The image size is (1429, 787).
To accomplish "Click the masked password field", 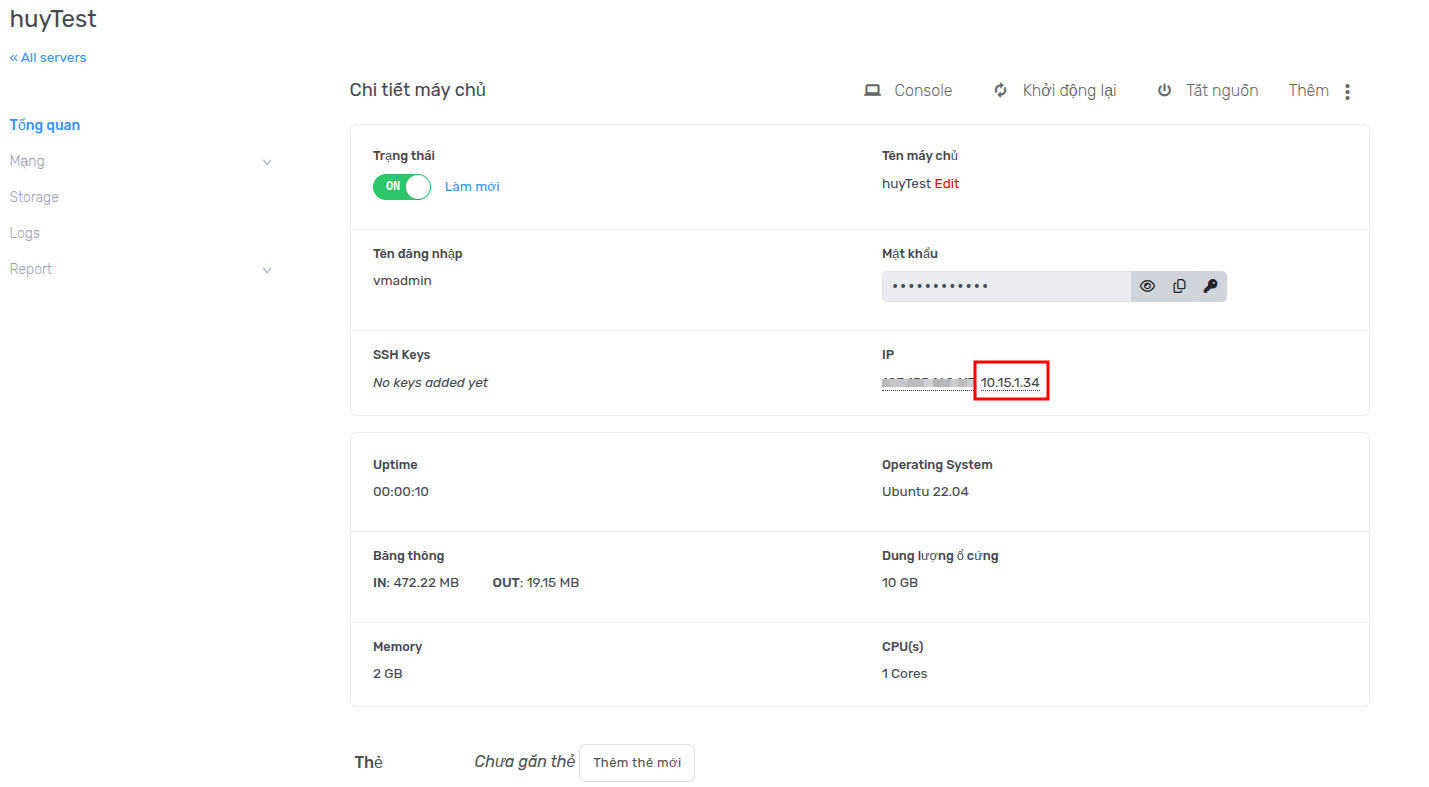I will [x=1005, y=286].
